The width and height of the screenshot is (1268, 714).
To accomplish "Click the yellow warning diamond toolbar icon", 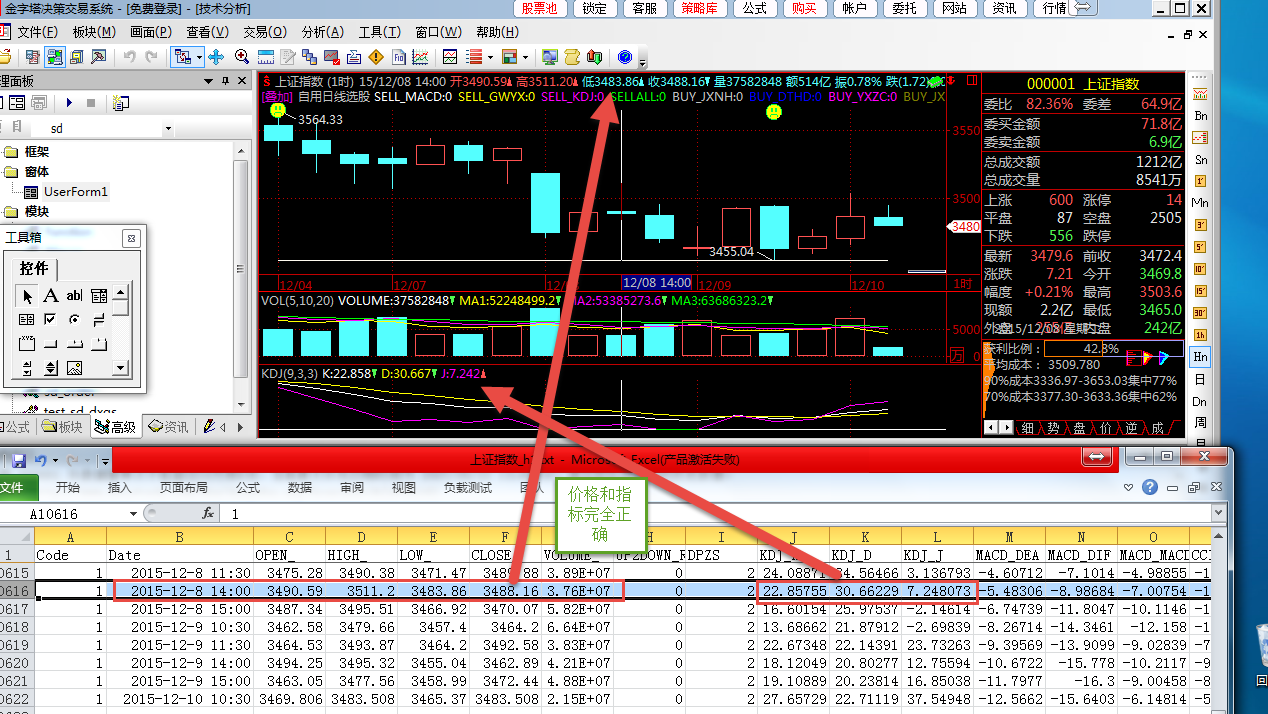I will tap(376, 57).
